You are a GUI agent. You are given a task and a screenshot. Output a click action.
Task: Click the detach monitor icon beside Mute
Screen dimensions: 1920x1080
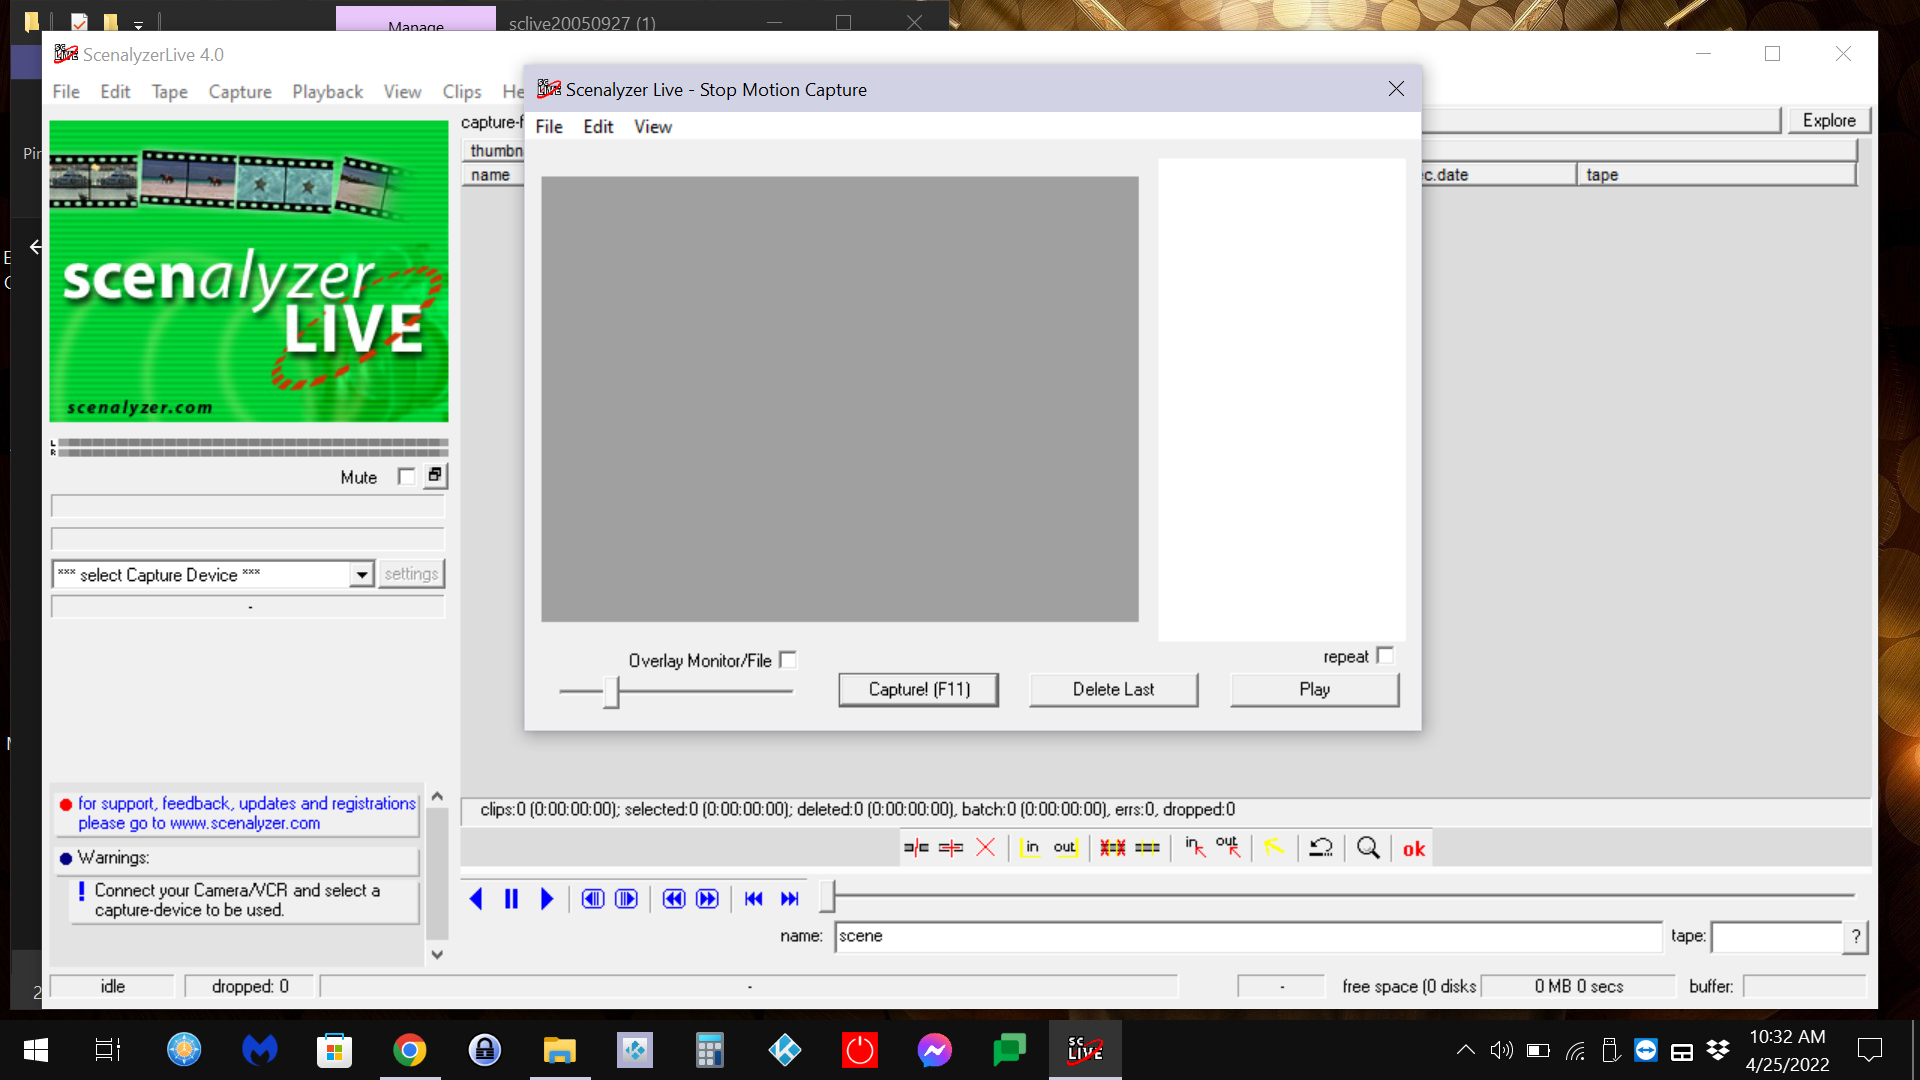435,476
